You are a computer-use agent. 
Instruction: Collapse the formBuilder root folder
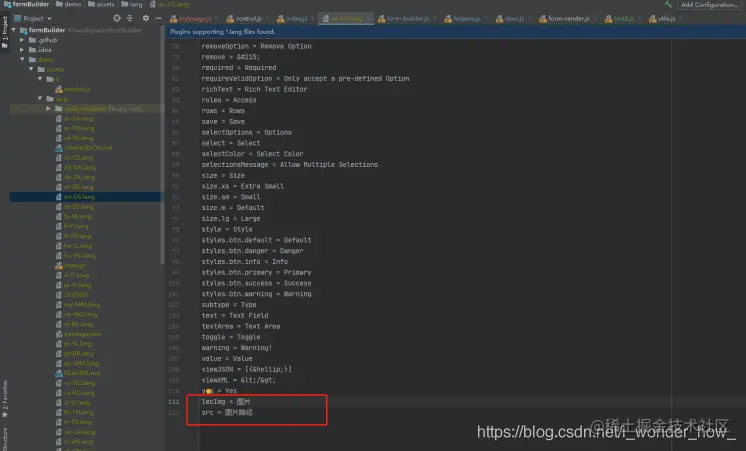click(14, 30)
